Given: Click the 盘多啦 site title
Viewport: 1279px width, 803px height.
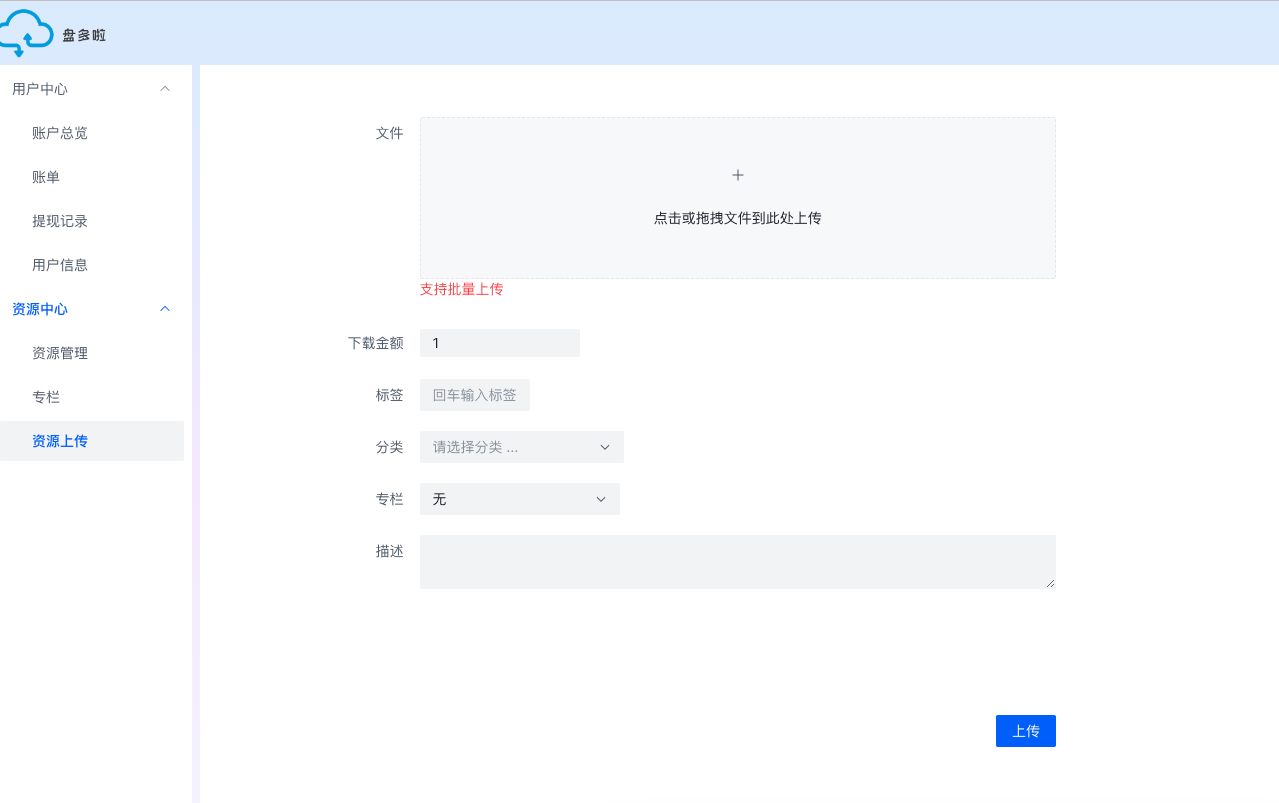Looking at the screenshot, I should coord(84,35).
